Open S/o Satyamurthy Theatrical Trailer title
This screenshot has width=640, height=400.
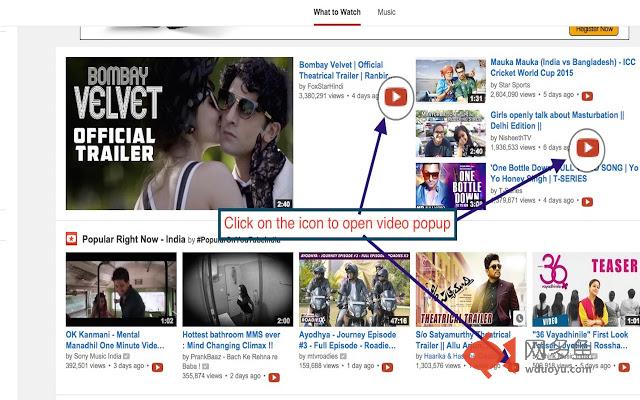(x=463, y=340)
